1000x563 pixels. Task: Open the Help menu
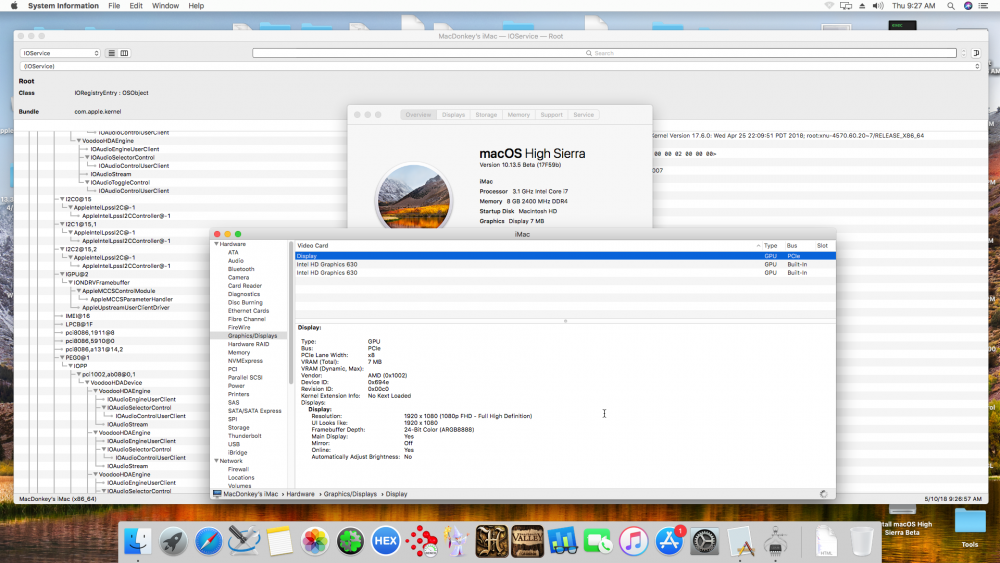pyautogui.click(x=196, y=6)
